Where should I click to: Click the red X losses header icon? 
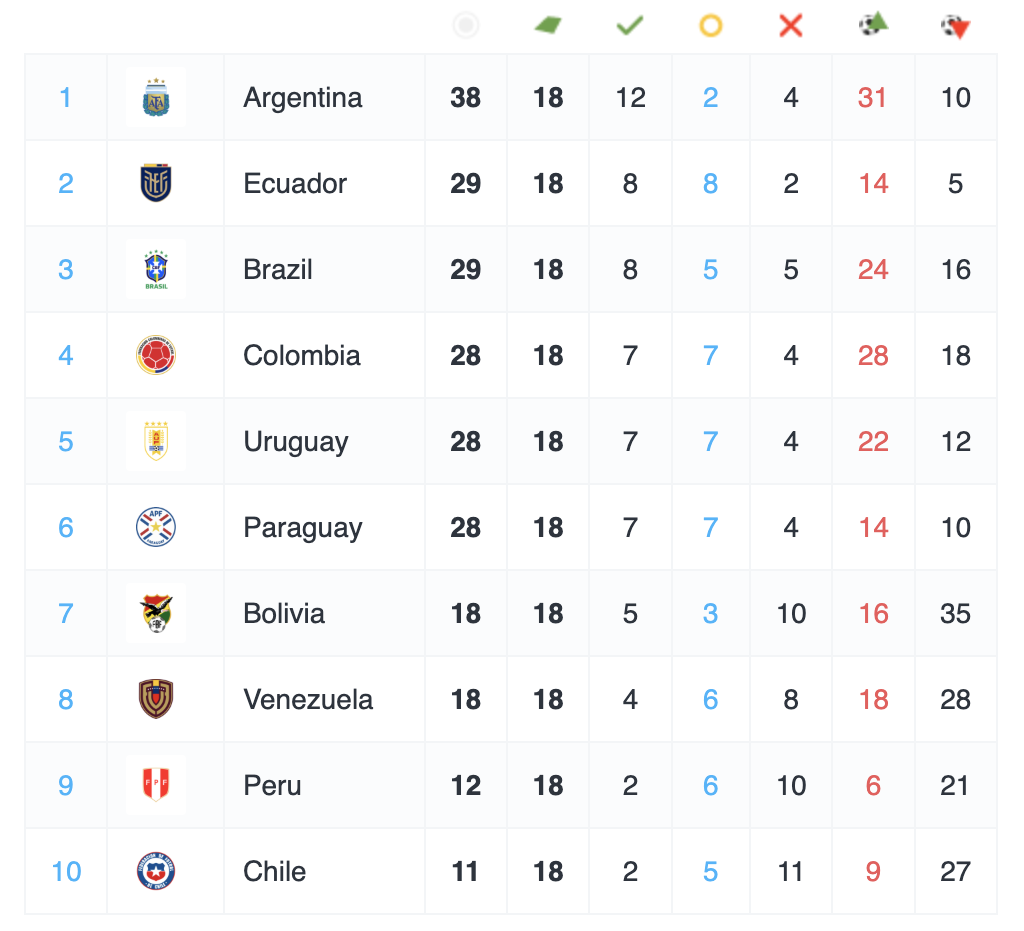click(x=791, y=25)
